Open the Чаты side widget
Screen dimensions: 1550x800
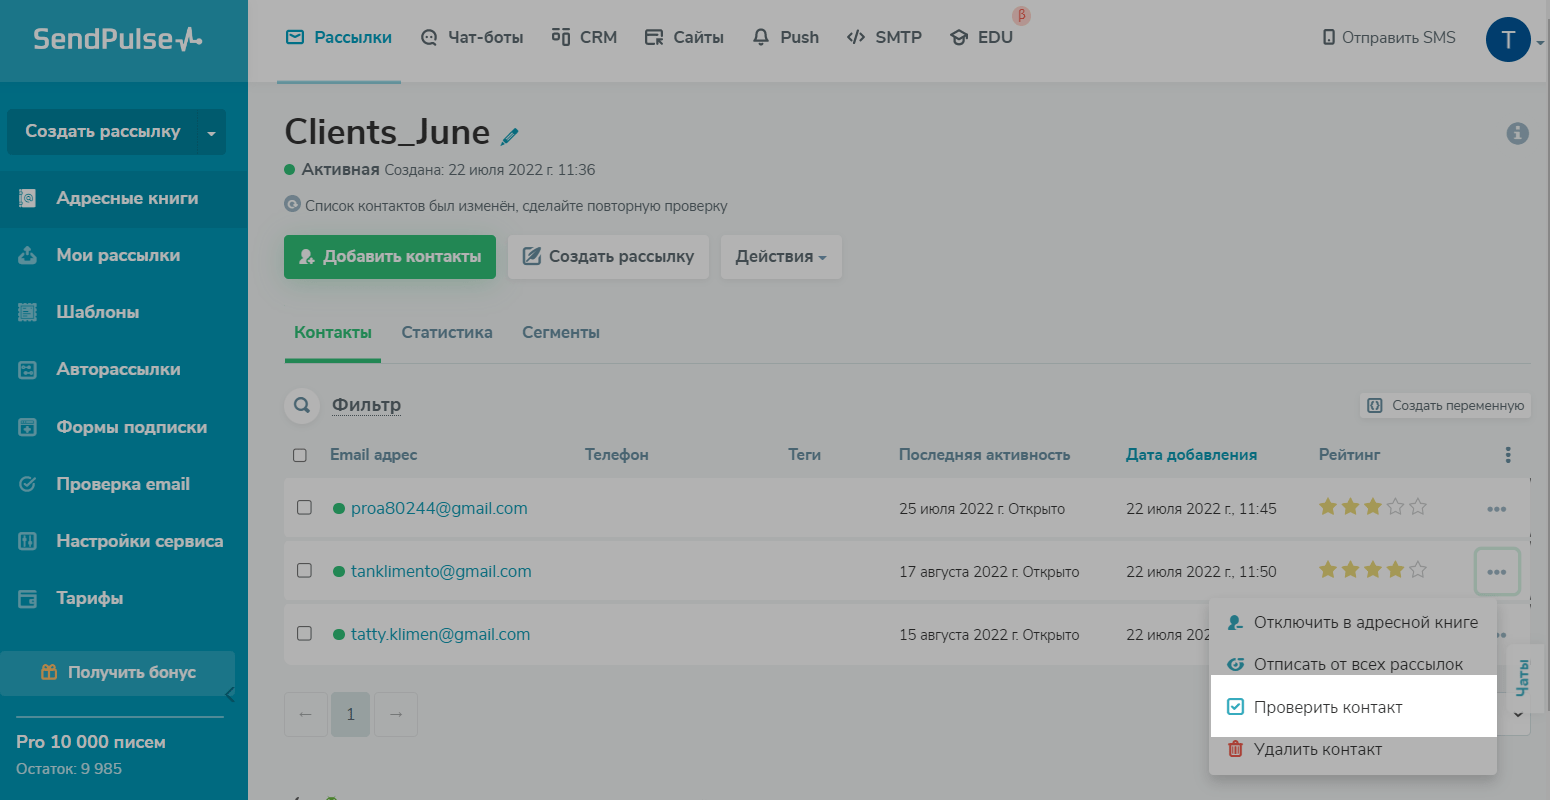tap(1523, 677)
